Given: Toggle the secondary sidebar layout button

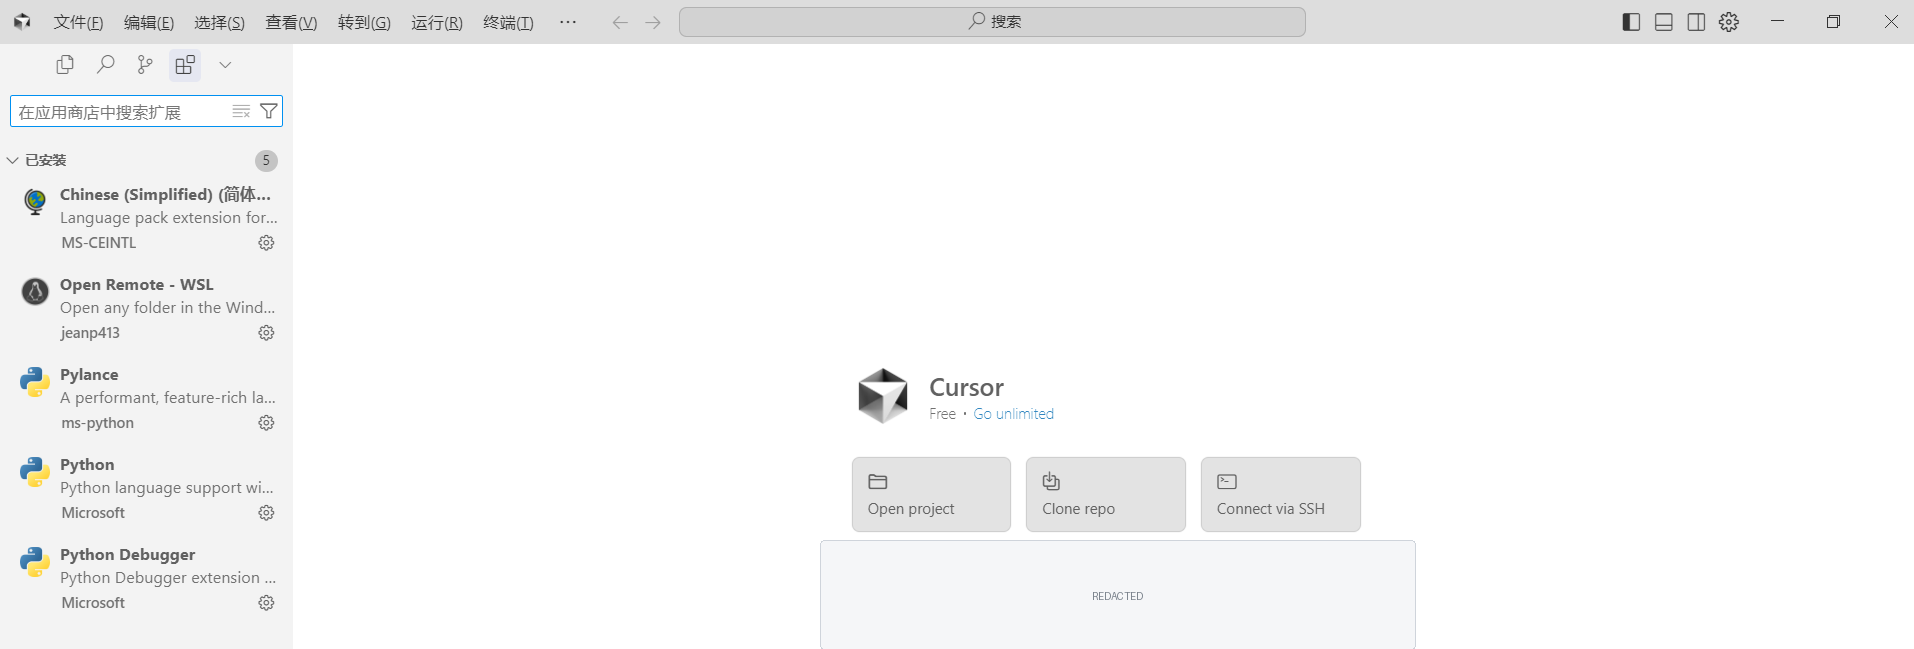Looking at the screenshot, I should [x=1696, y=22].
